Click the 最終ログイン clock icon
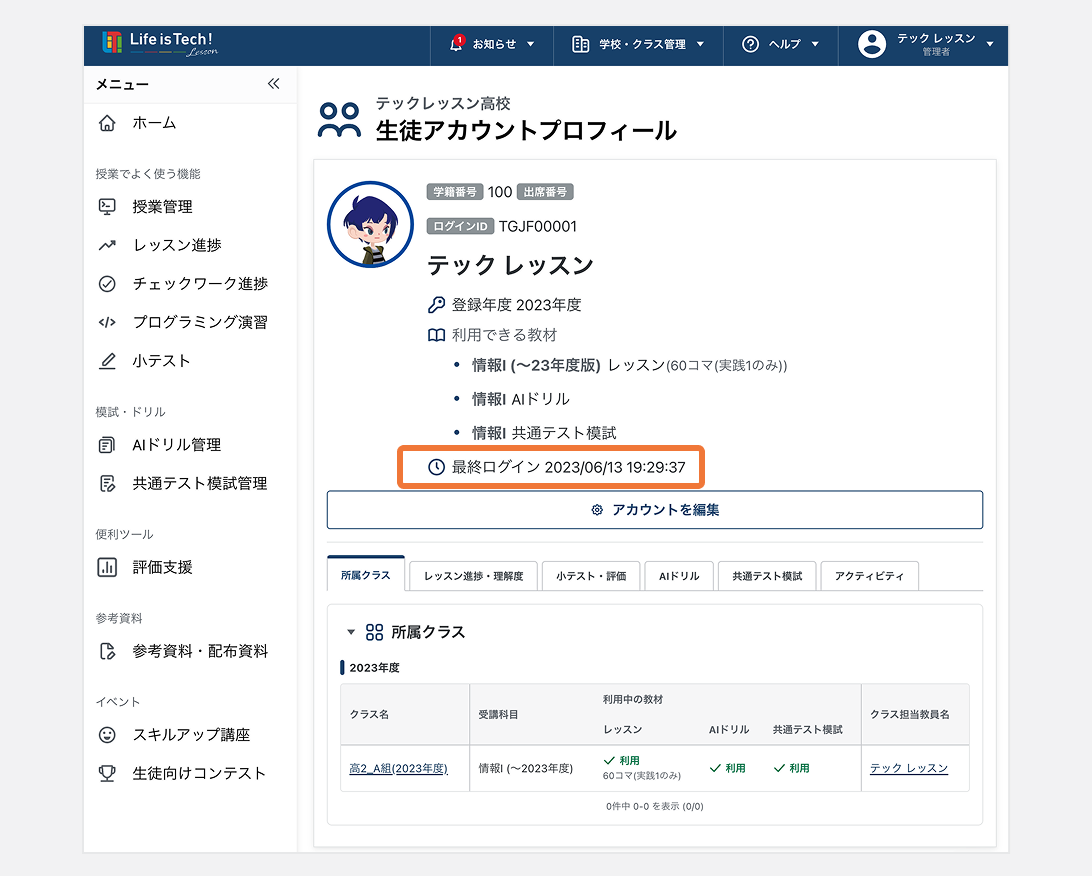1092x876 pixels. 436,467
